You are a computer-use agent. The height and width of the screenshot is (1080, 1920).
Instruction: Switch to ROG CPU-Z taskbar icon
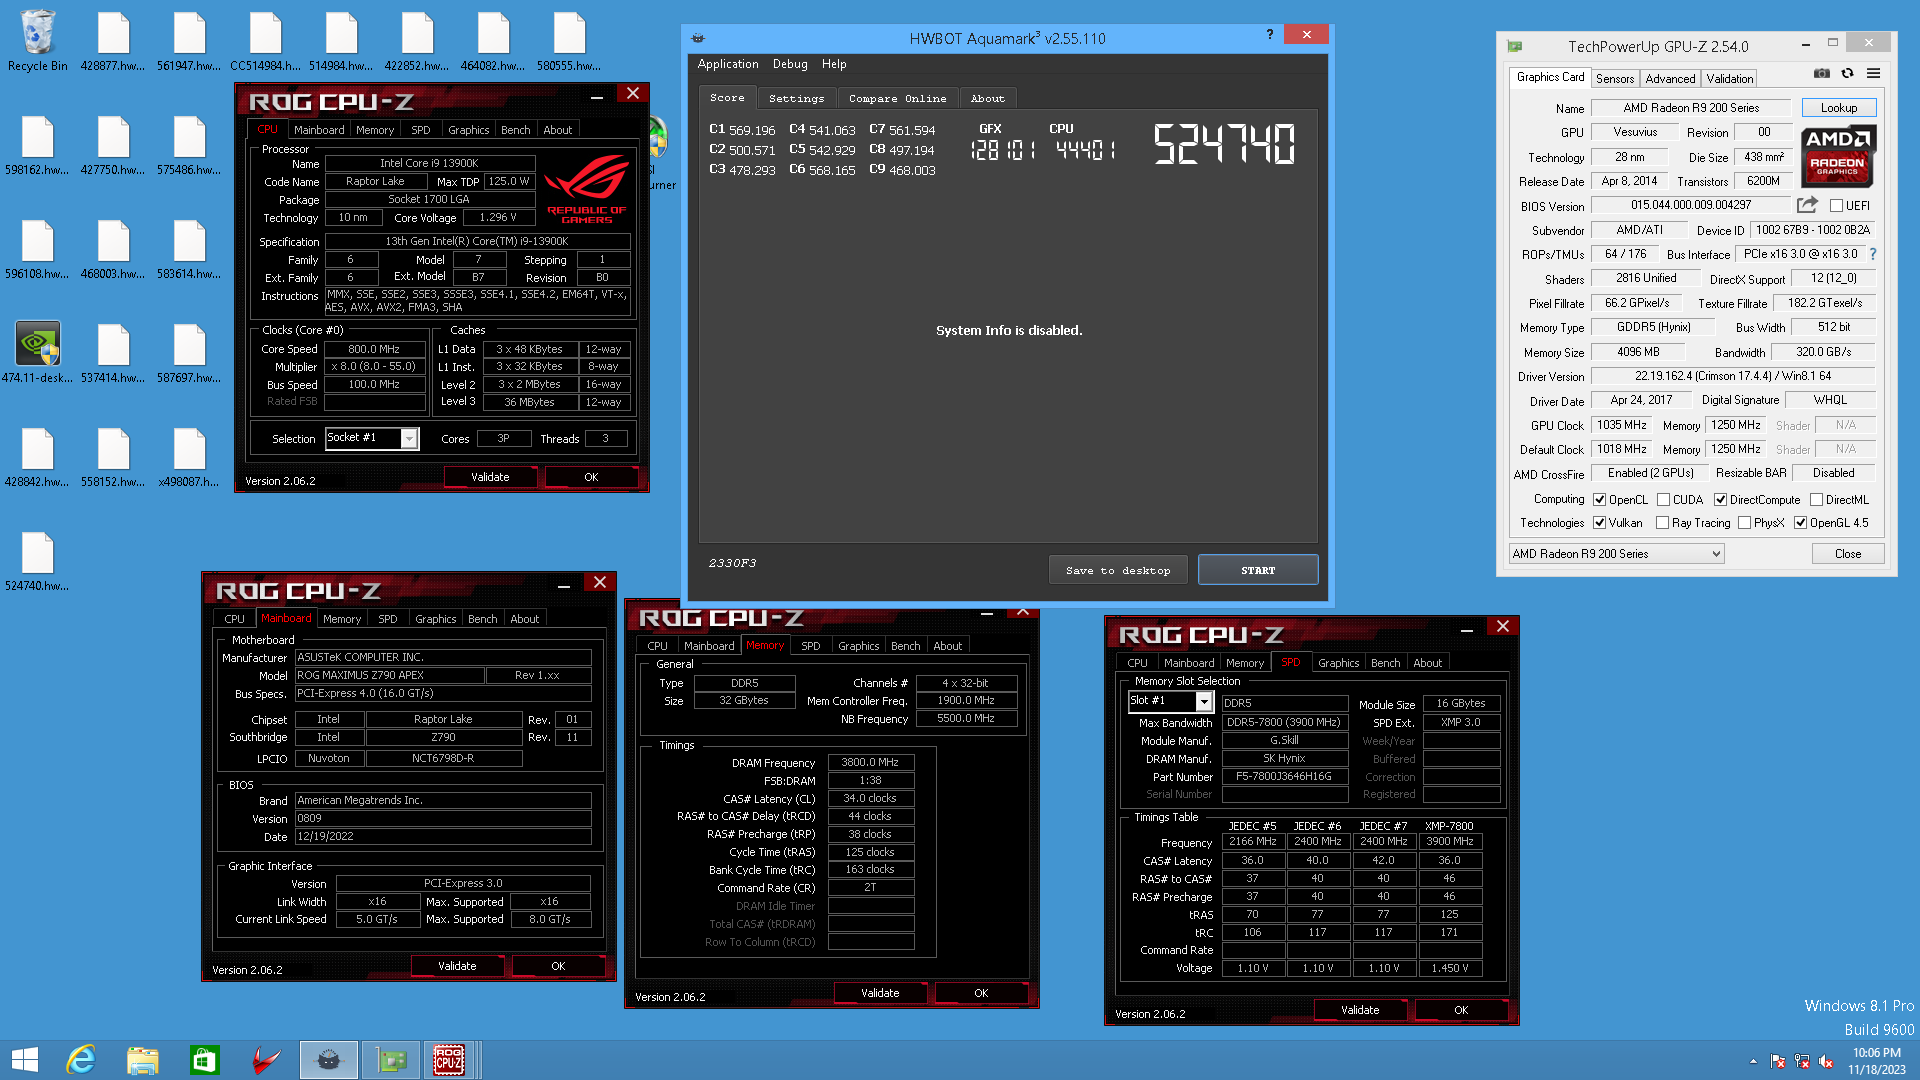[449, 1060]
